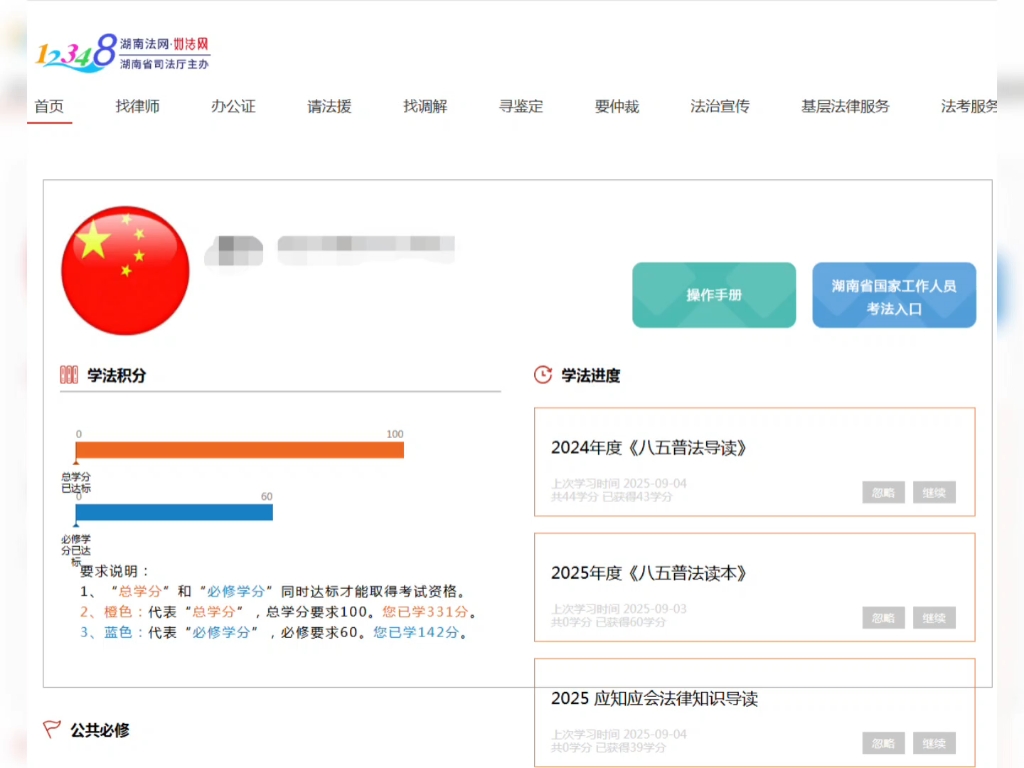Select the 办公证 menu item
The width and height of the screenshot is (1024, 768).
233,106
